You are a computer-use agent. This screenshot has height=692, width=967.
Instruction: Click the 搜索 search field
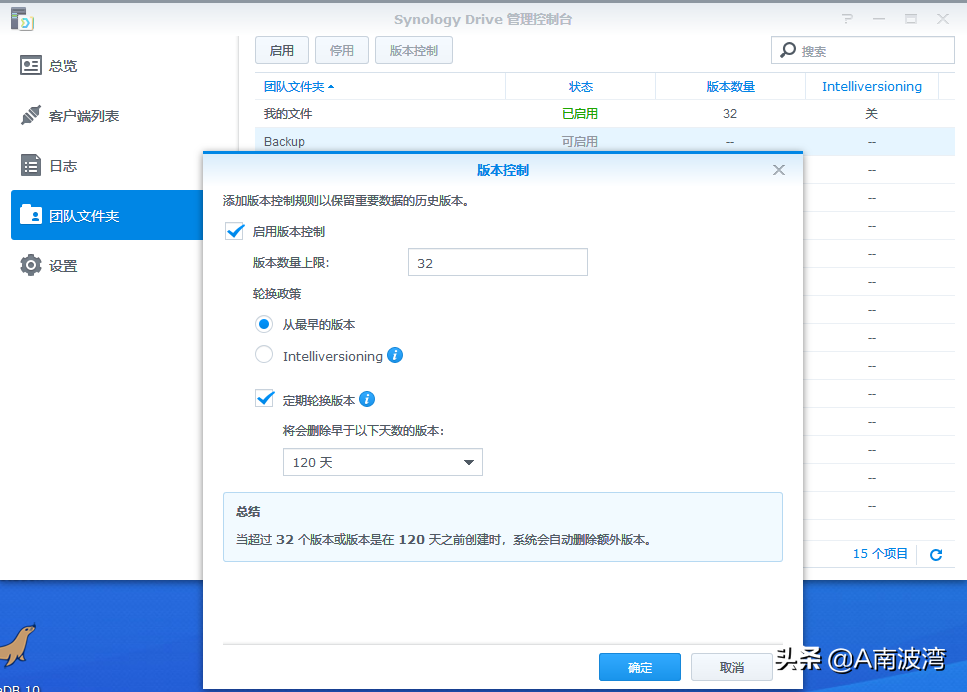click(x=863, y=50)
